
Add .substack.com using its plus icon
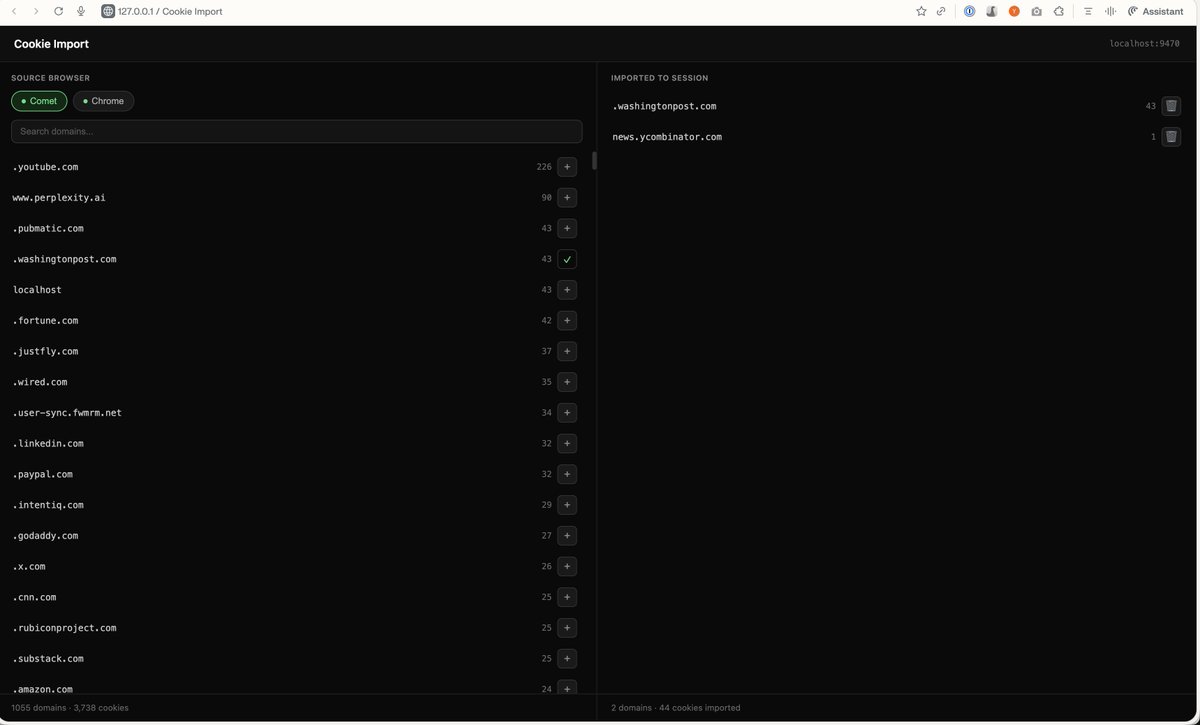coord(567,659)
